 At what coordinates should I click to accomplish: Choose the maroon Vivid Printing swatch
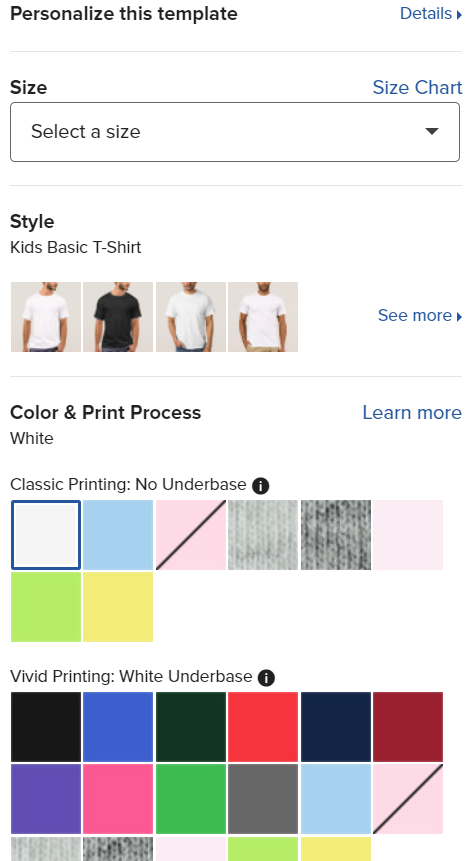pos(408,727)
